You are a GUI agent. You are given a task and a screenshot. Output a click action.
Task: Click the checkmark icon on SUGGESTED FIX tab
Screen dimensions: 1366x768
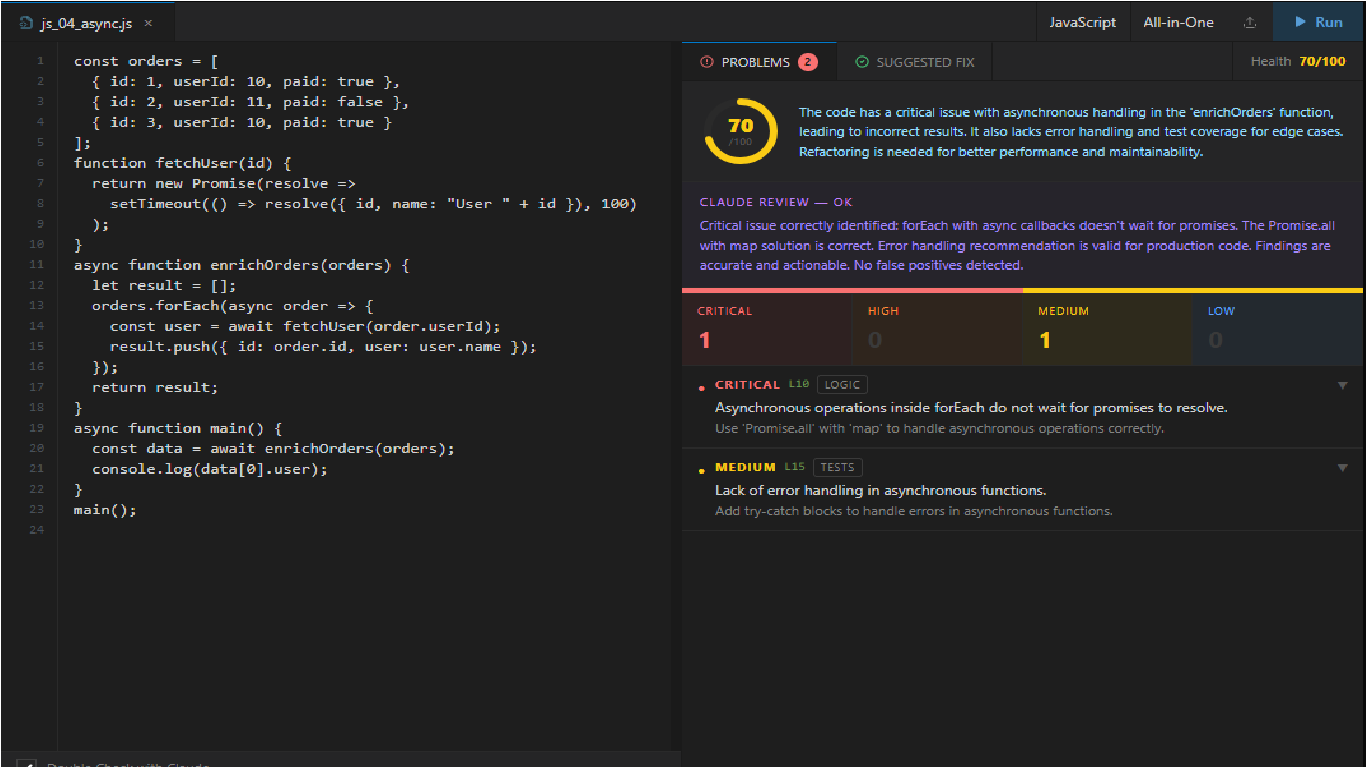pyautogui.click(x=862, y=62)
